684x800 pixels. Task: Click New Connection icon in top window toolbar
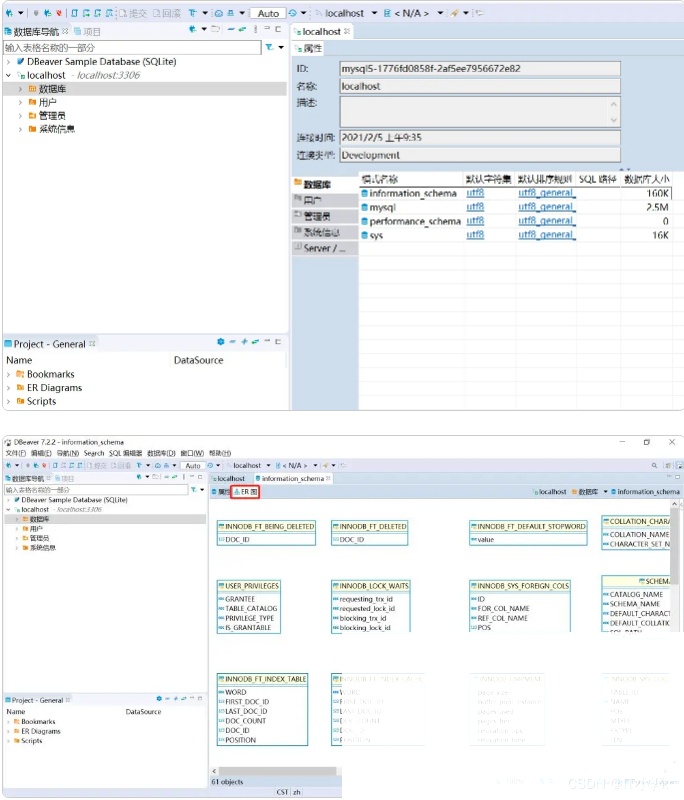[9, 13]
